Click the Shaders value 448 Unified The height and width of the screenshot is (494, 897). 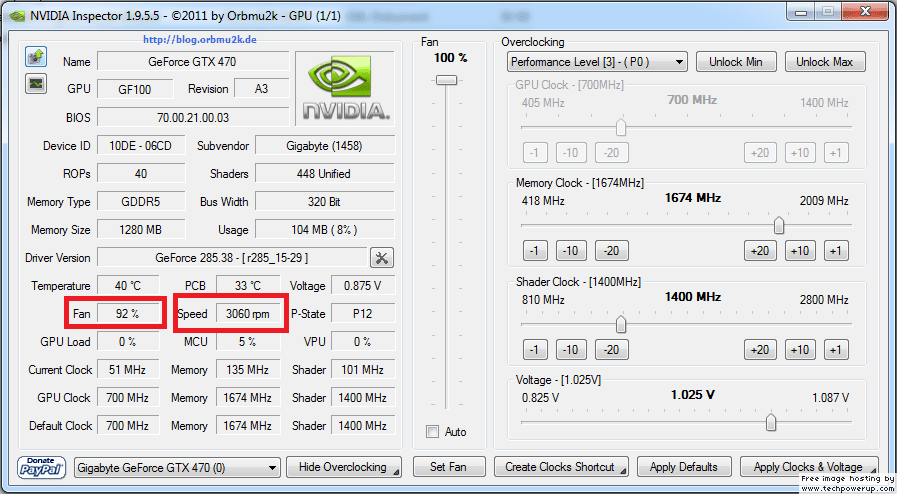pyautogui.click(x=324, y=174)
